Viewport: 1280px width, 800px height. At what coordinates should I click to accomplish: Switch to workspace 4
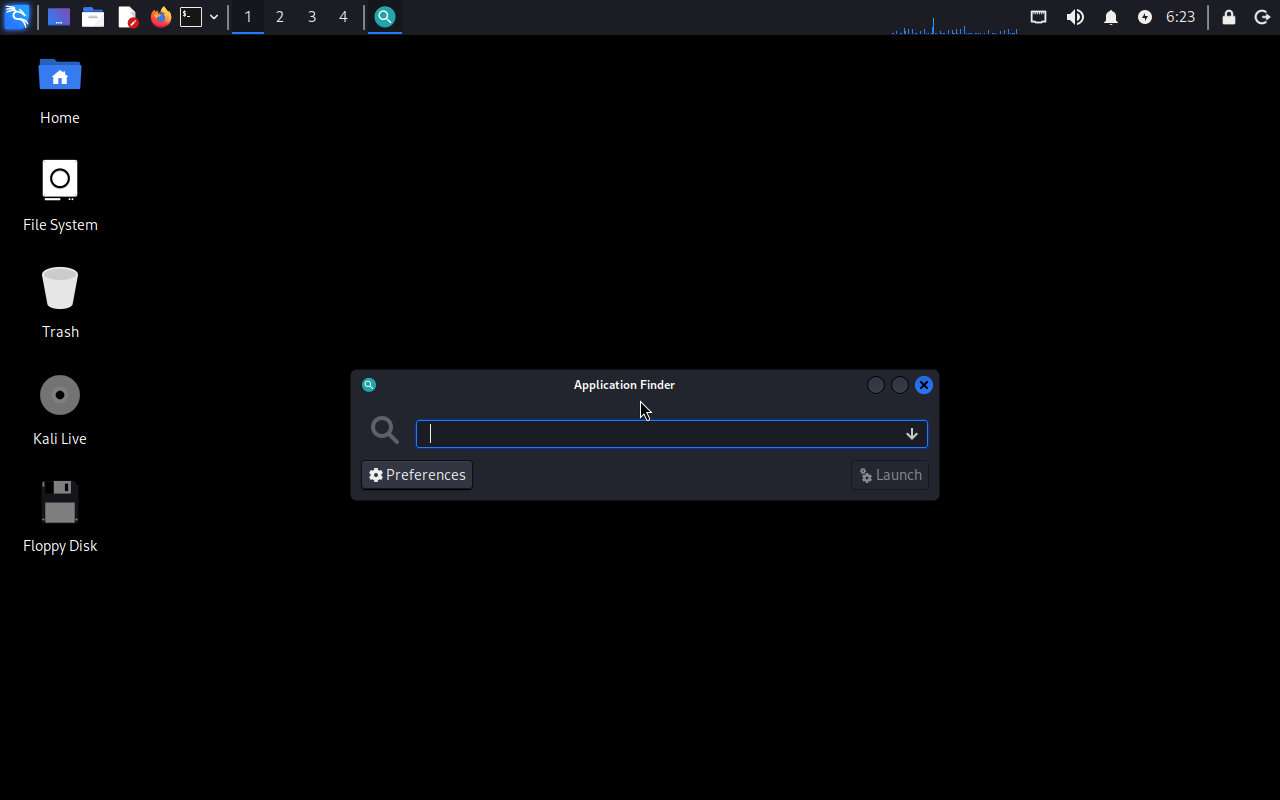coord(344,17)
